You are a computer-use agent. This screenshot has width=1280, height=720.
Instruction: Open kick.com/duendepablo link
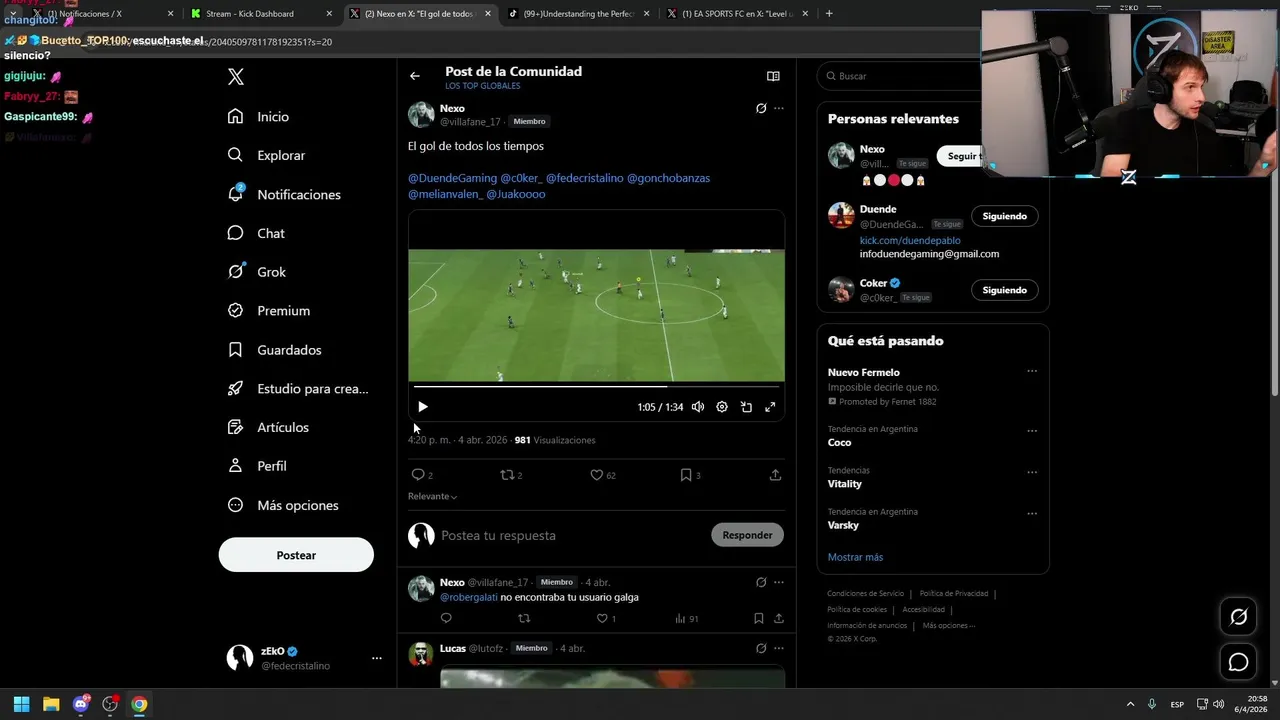point(909,241)
